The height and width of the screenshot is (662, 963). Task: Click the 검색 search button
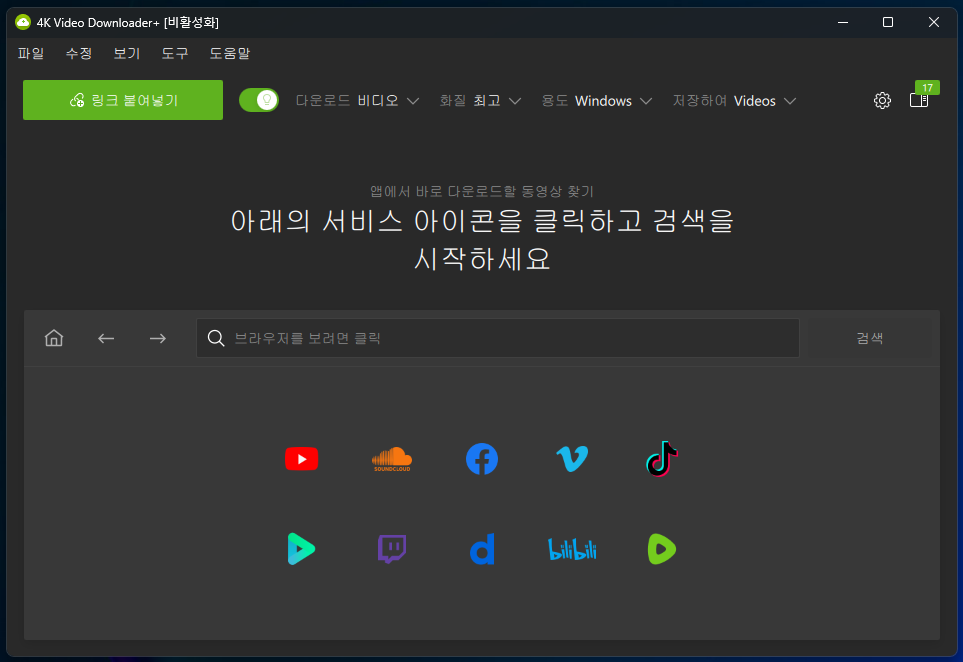coord(870,338)
